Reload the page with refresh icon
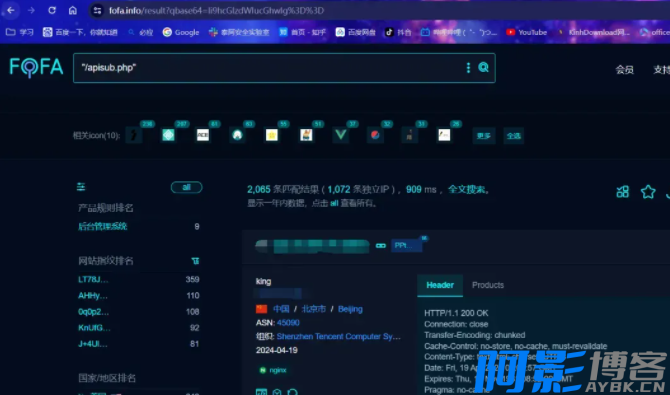Screen dimensions: 670x395 click(52, 10)
